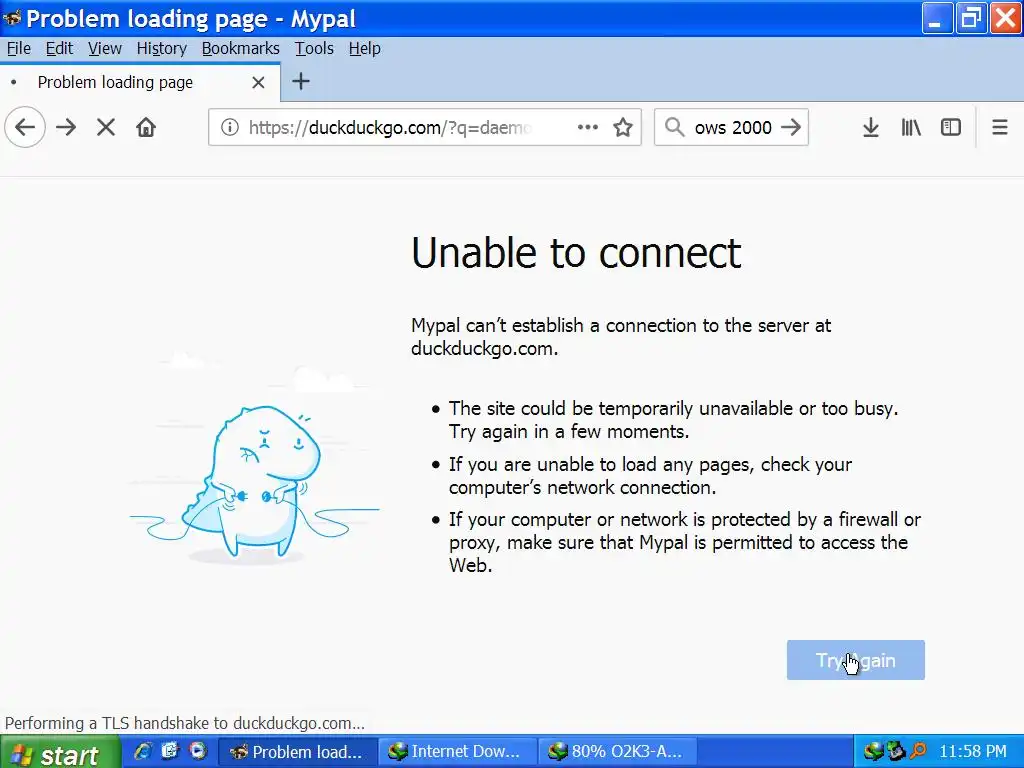Click the TLS handshake status text
This screenshot has width=1024, height=768.
(185, 723)
